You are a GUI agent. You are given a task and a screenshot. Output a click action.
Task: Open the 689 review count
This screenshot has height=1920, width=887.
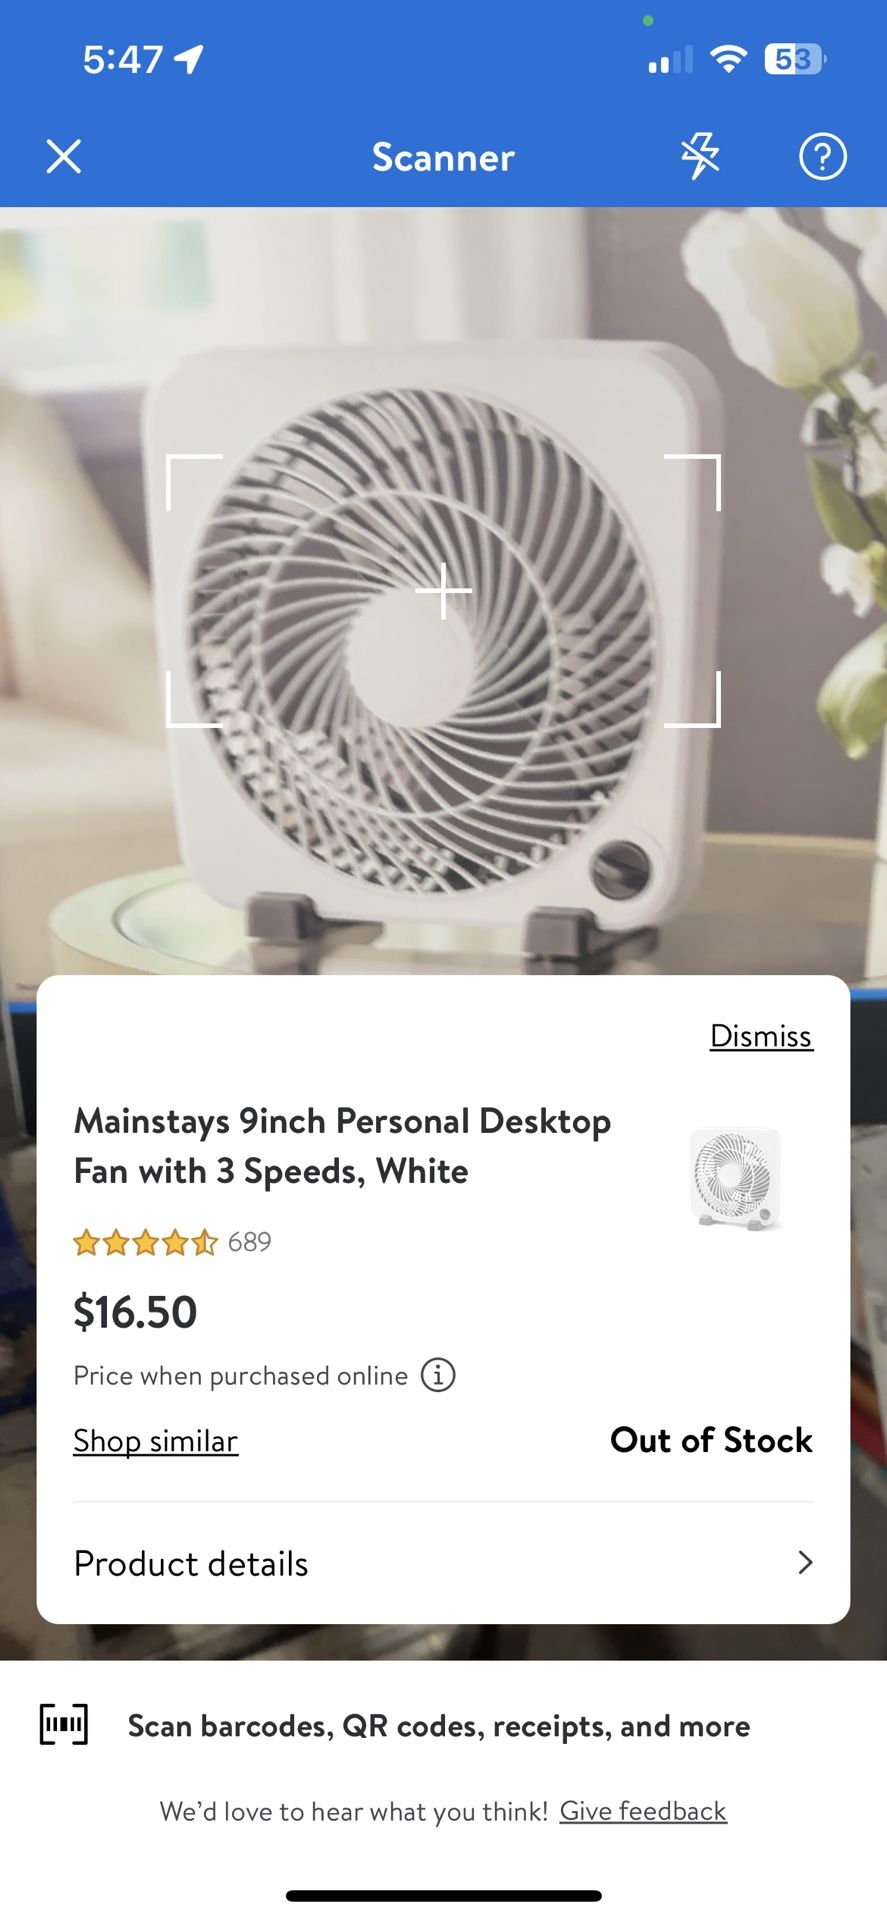pos(250,1242)
